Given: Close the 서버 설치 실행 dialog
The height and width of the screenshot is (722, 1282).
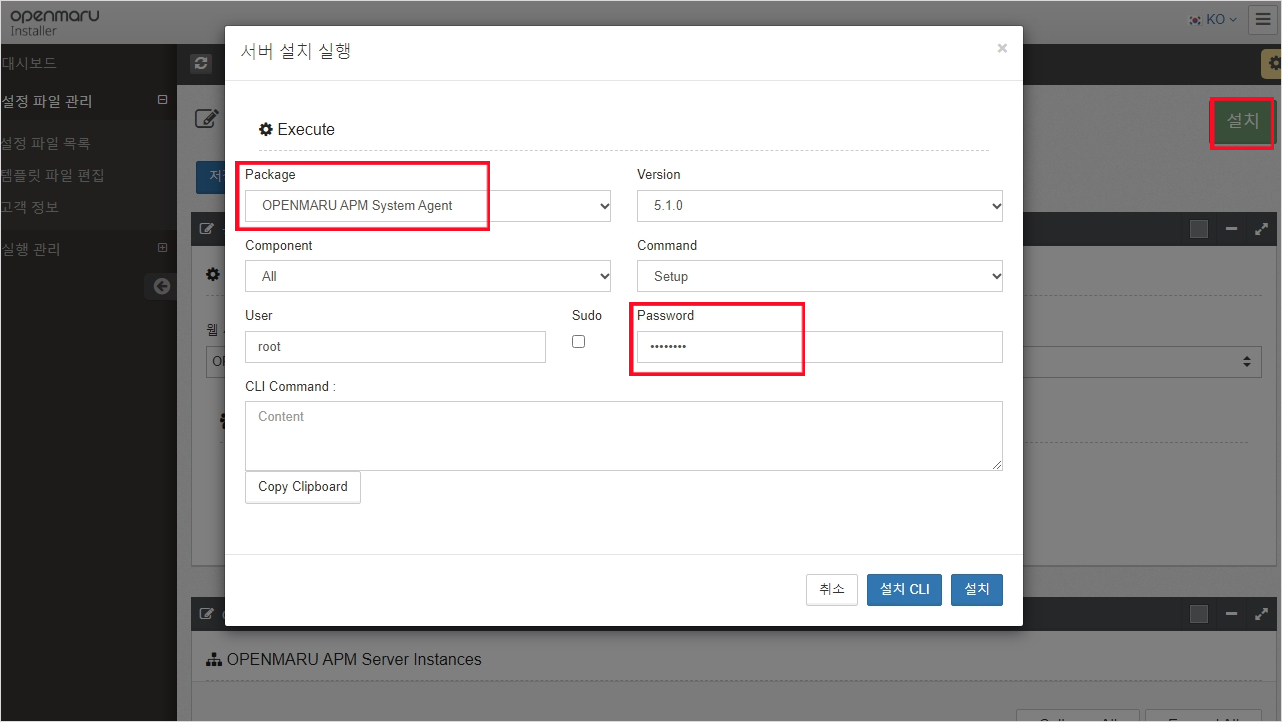Looking at the screenshot, I should [x=1002, y=48].
